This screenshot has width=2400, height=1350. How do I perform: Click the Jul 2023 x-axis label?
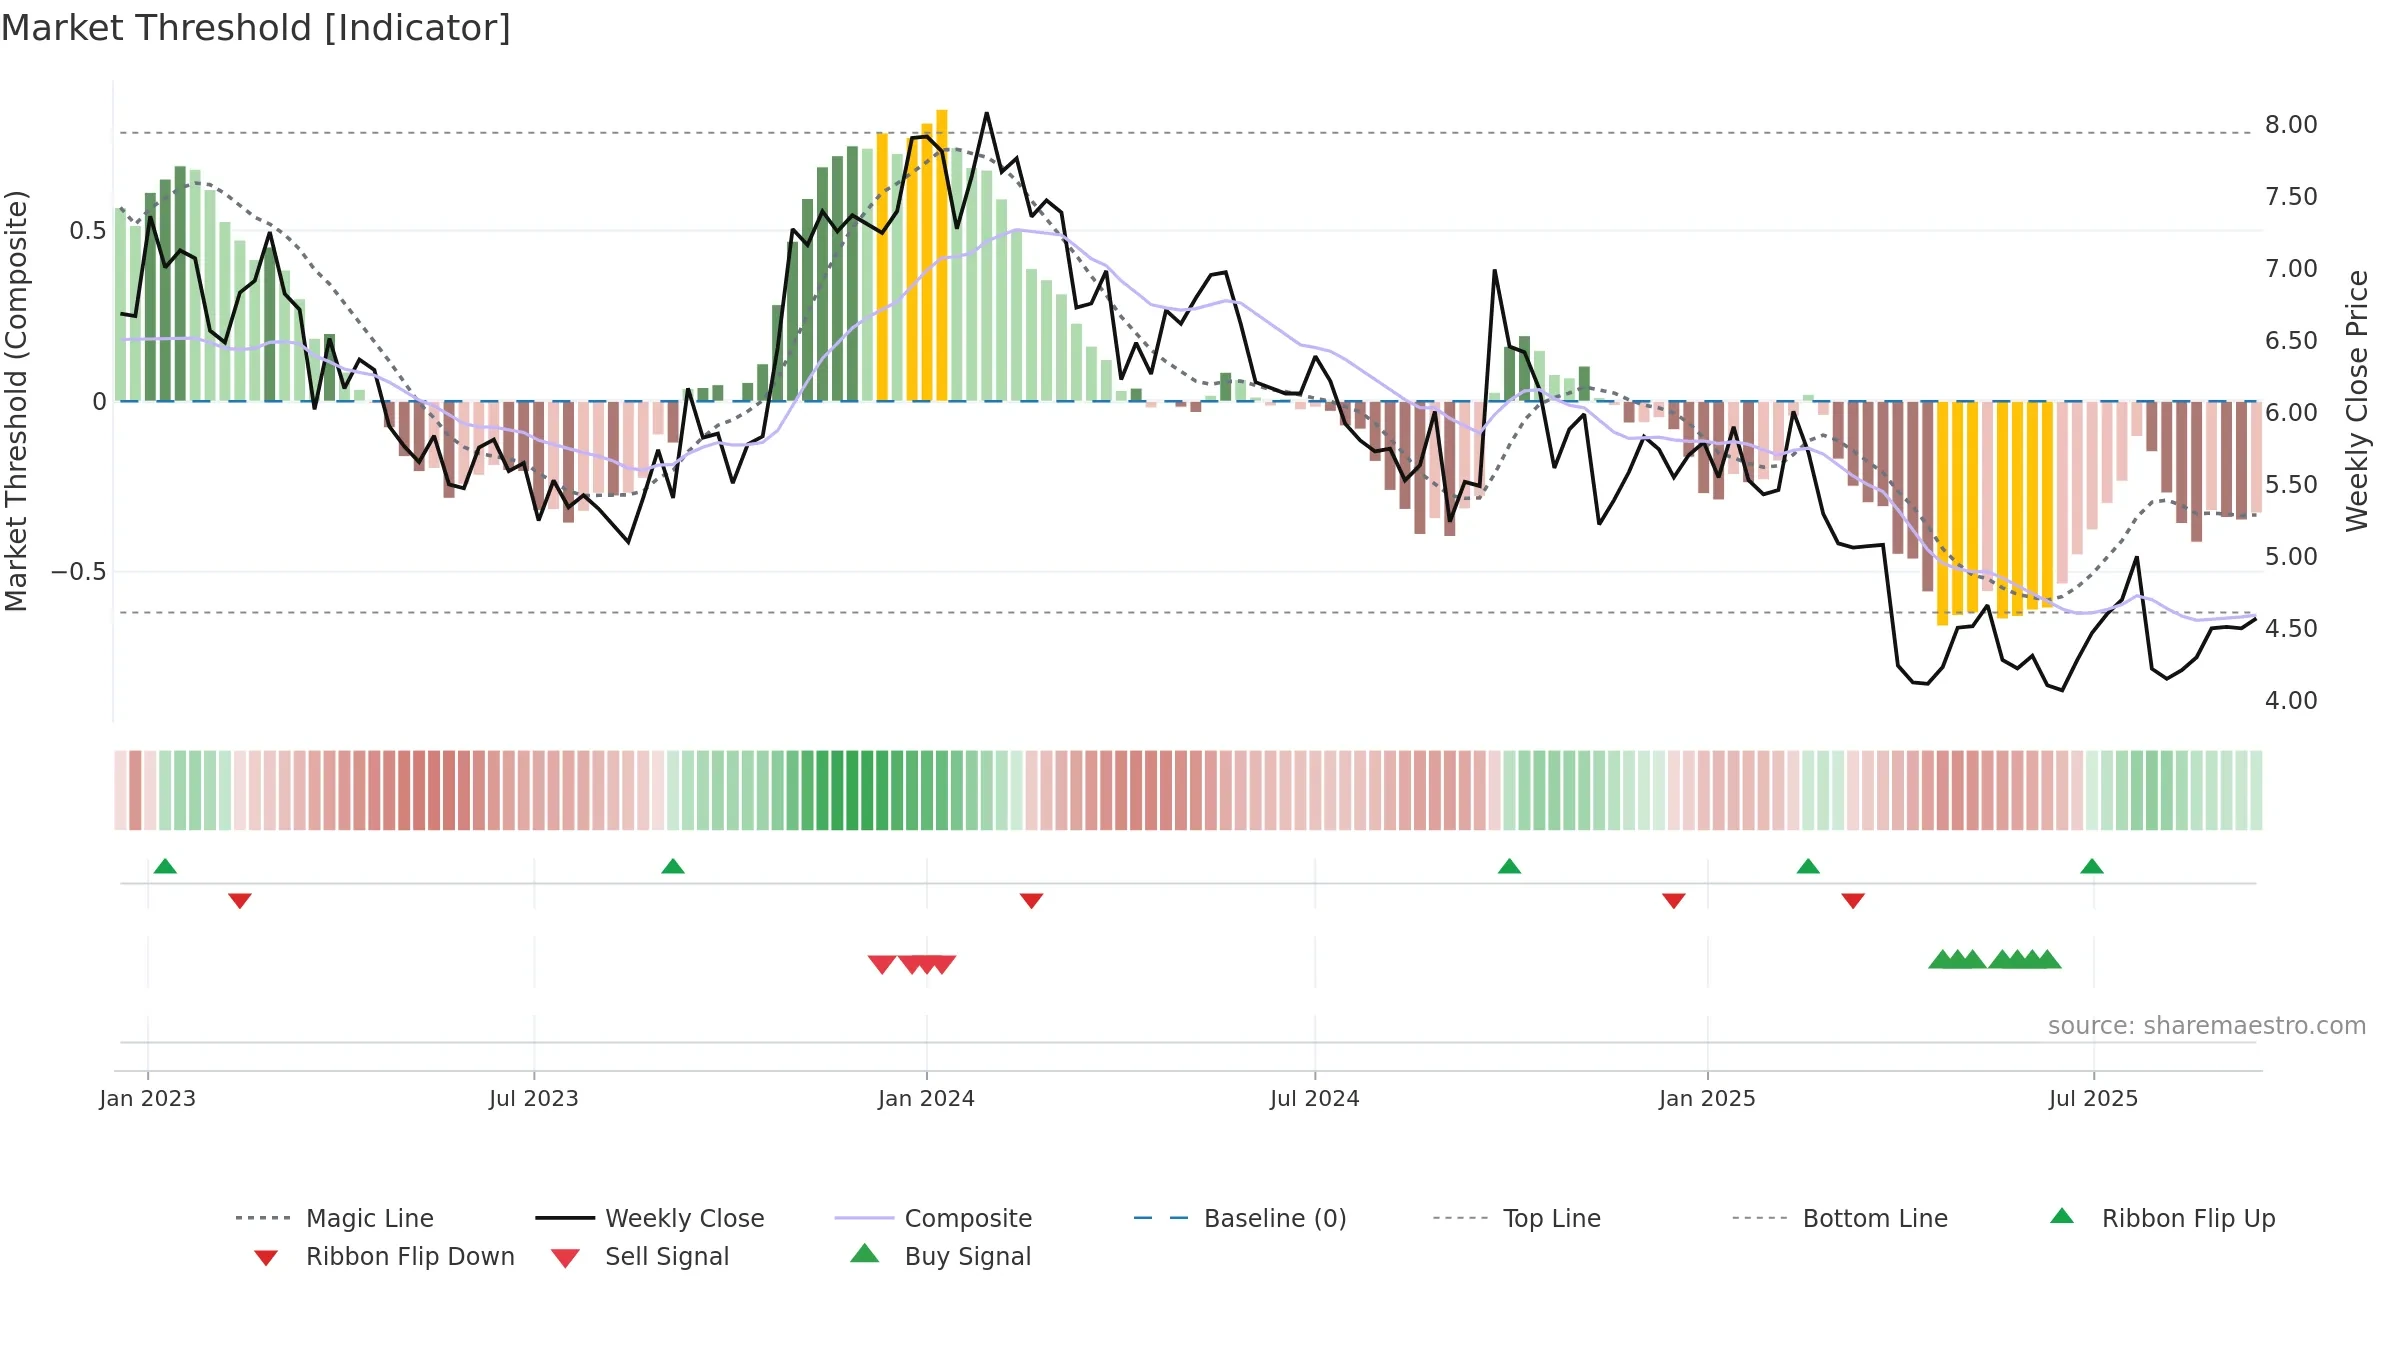coord(534,1098)
